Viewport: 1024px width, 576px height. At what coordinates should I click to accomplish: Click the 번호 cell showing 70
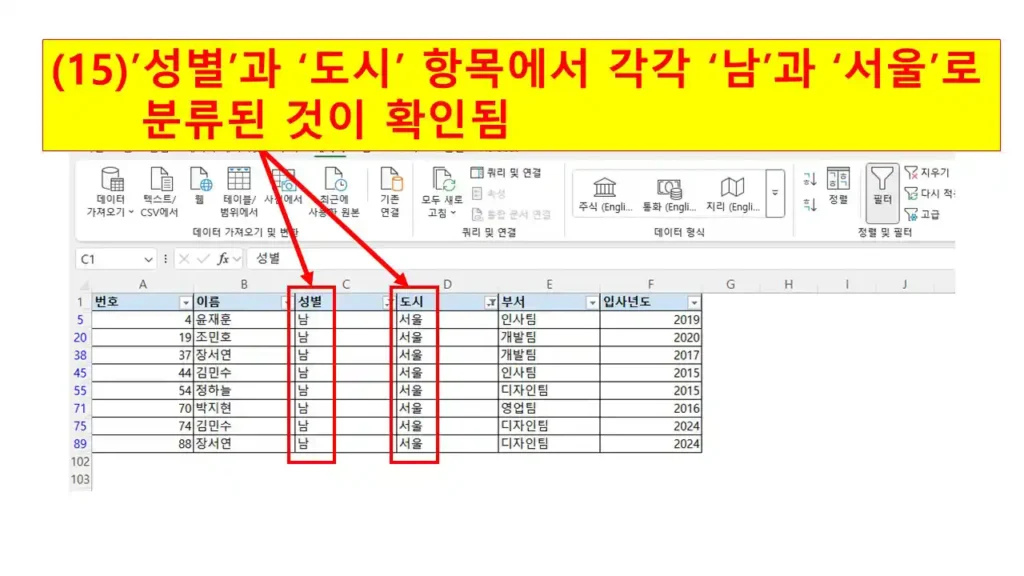coord(143,408)
